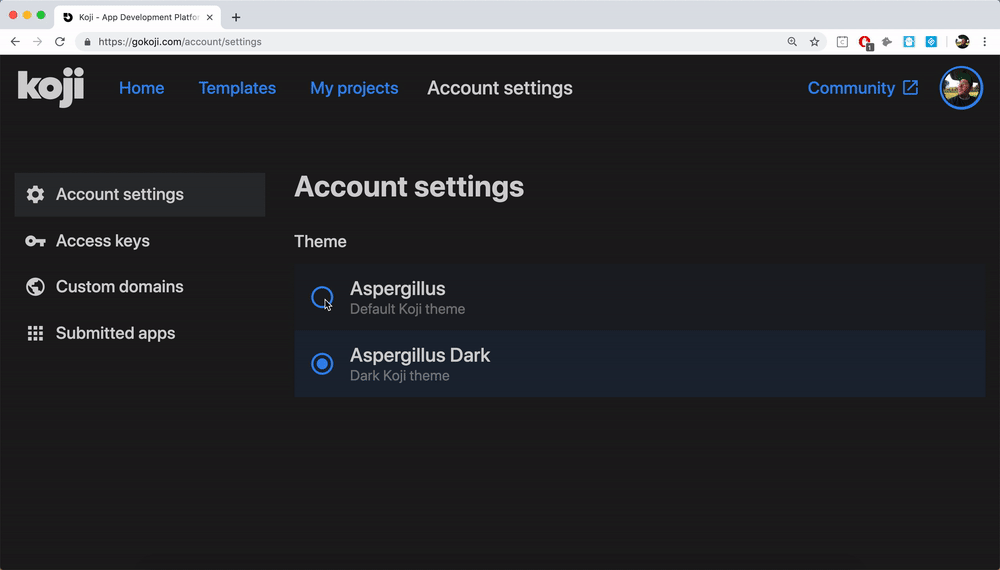The image size is (1000, 570).
Task: Close the Koji browser tab
Action: pyautogui.click(x=210, y=17)
